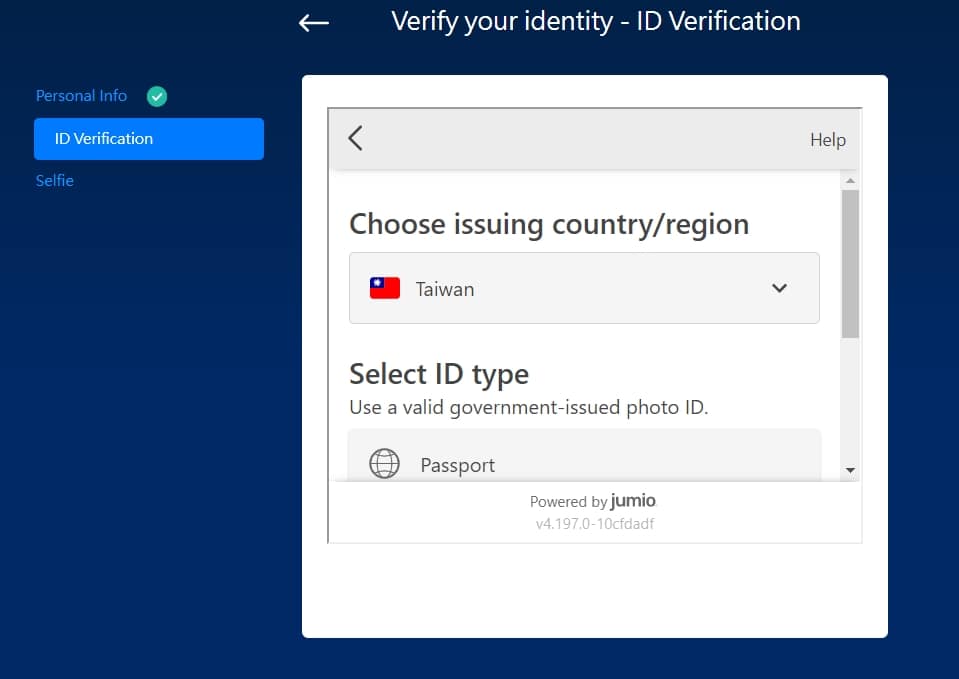959x679 pixels.
Task: Click version text v4.197.0-10cfdadf
Action: [594, 524]
